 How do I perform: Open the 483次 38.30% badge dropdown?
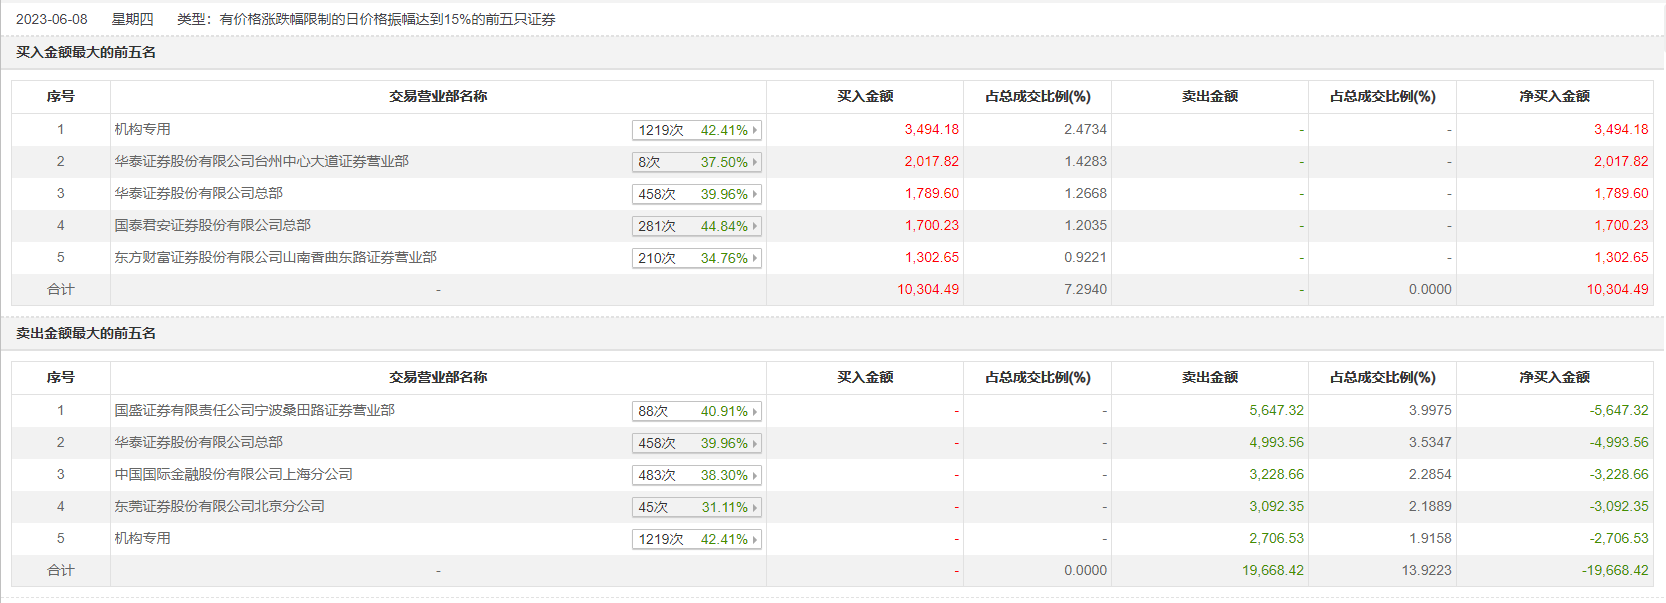click(696, 475)
